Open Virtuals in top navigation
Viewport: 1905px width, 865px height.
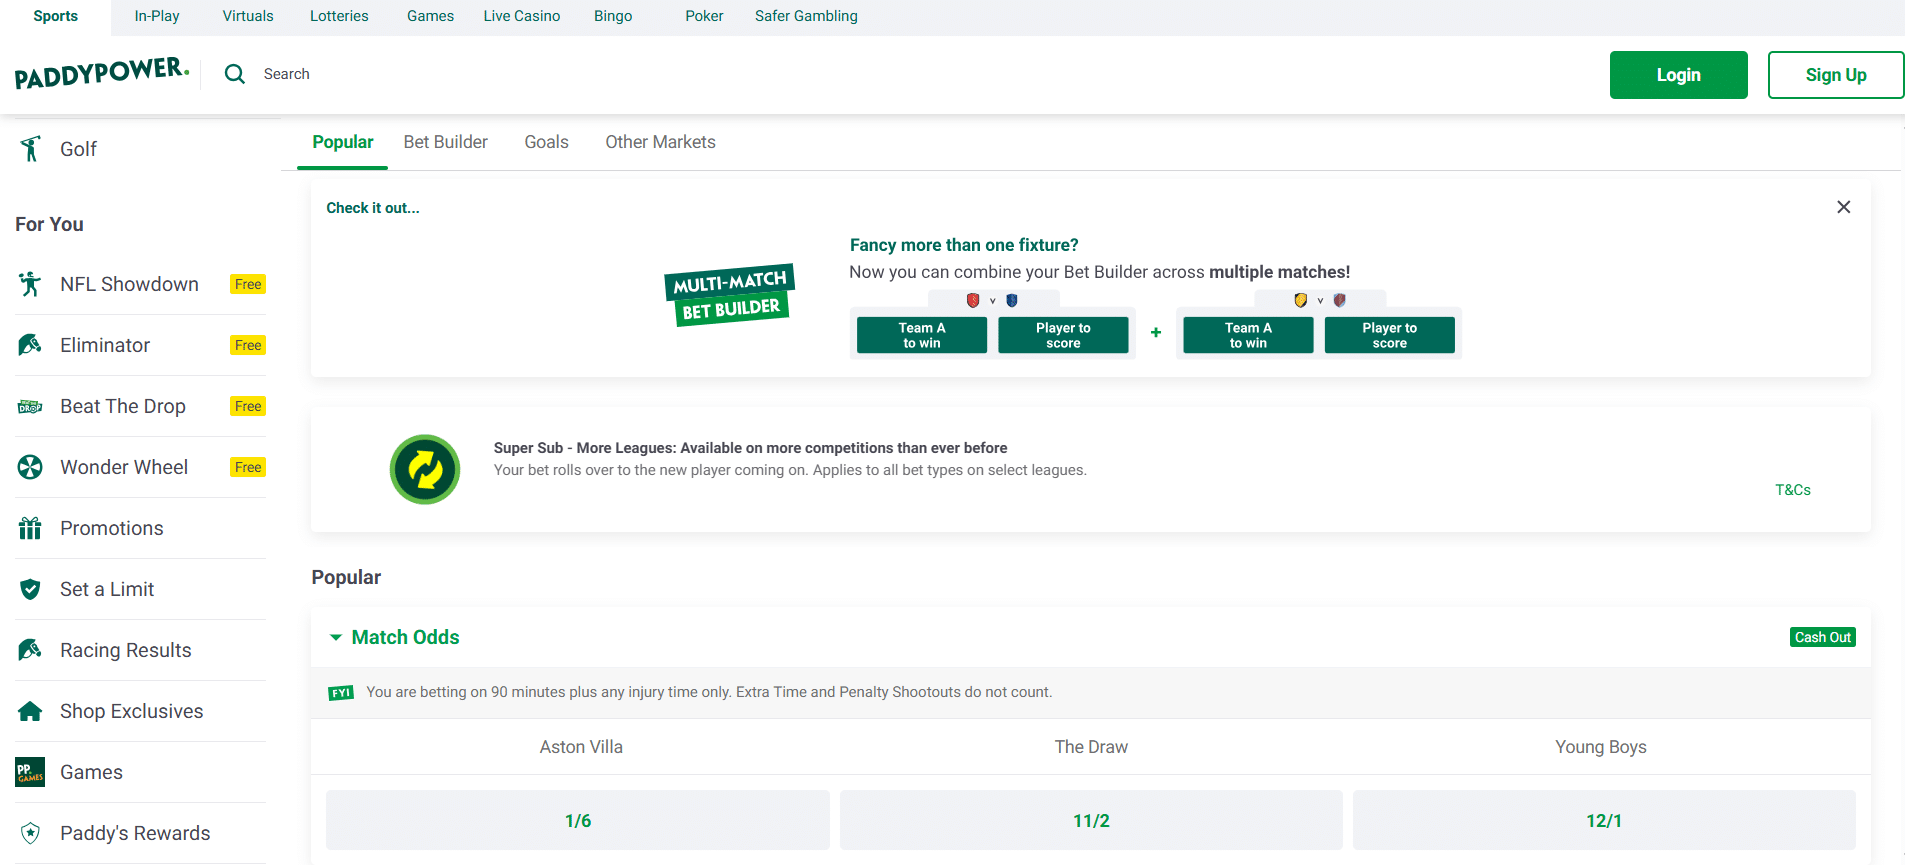point(248,16)
